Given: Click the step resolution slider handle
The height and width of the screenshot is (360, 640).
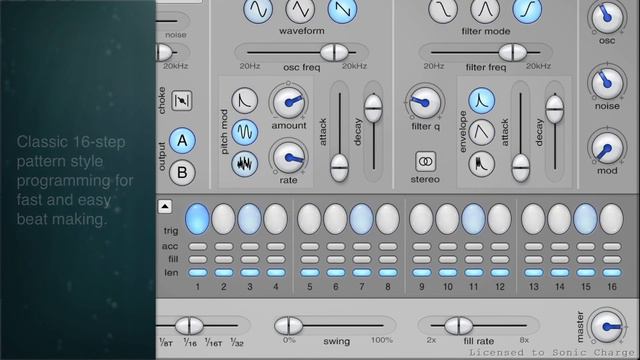Looking at the screenshot, I should [189, 326].
